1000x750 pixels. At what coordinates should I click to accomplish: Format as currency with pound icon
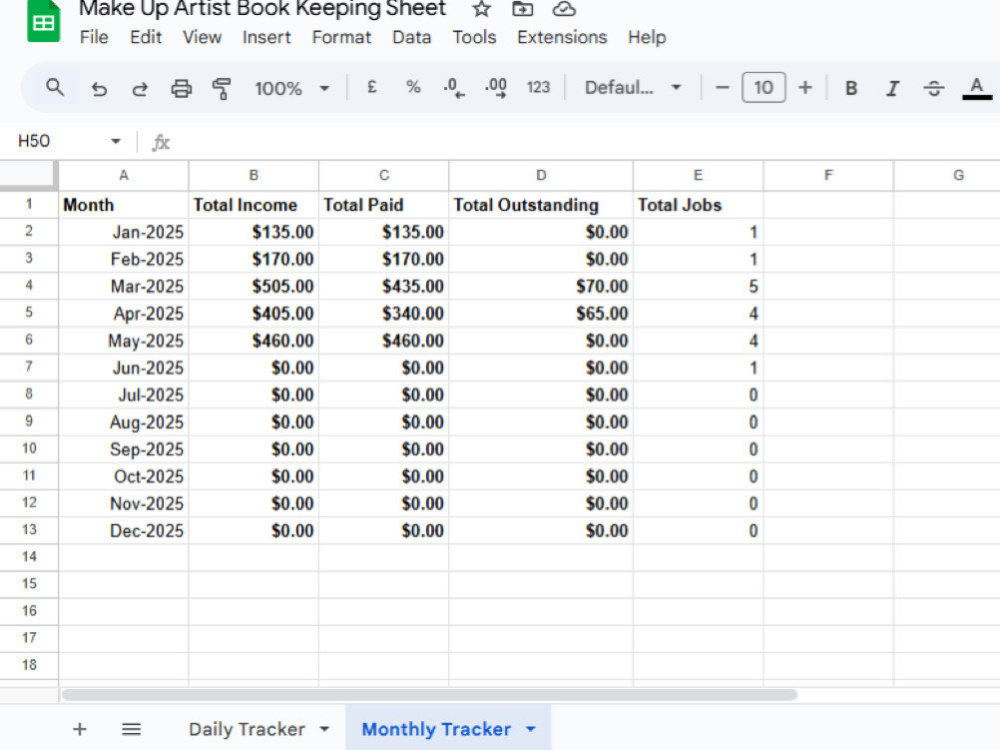[x=372, y=87]
